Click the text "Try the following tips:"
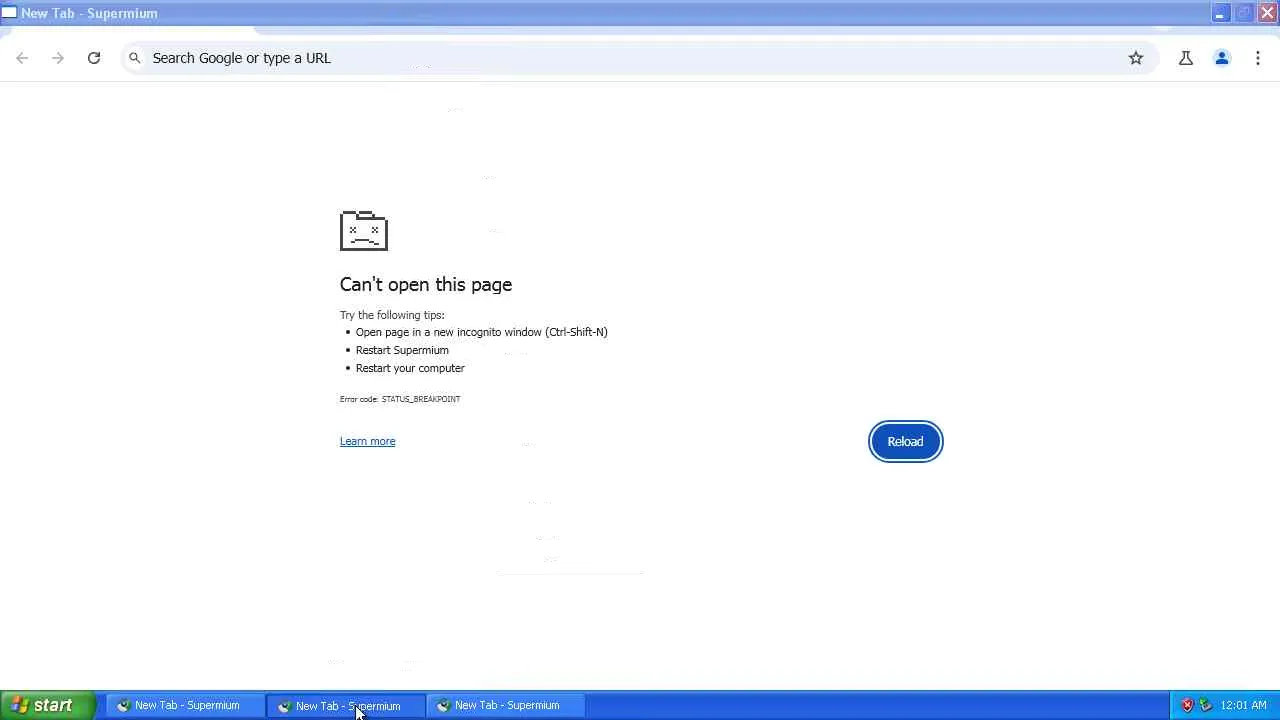 pos(392,315)
